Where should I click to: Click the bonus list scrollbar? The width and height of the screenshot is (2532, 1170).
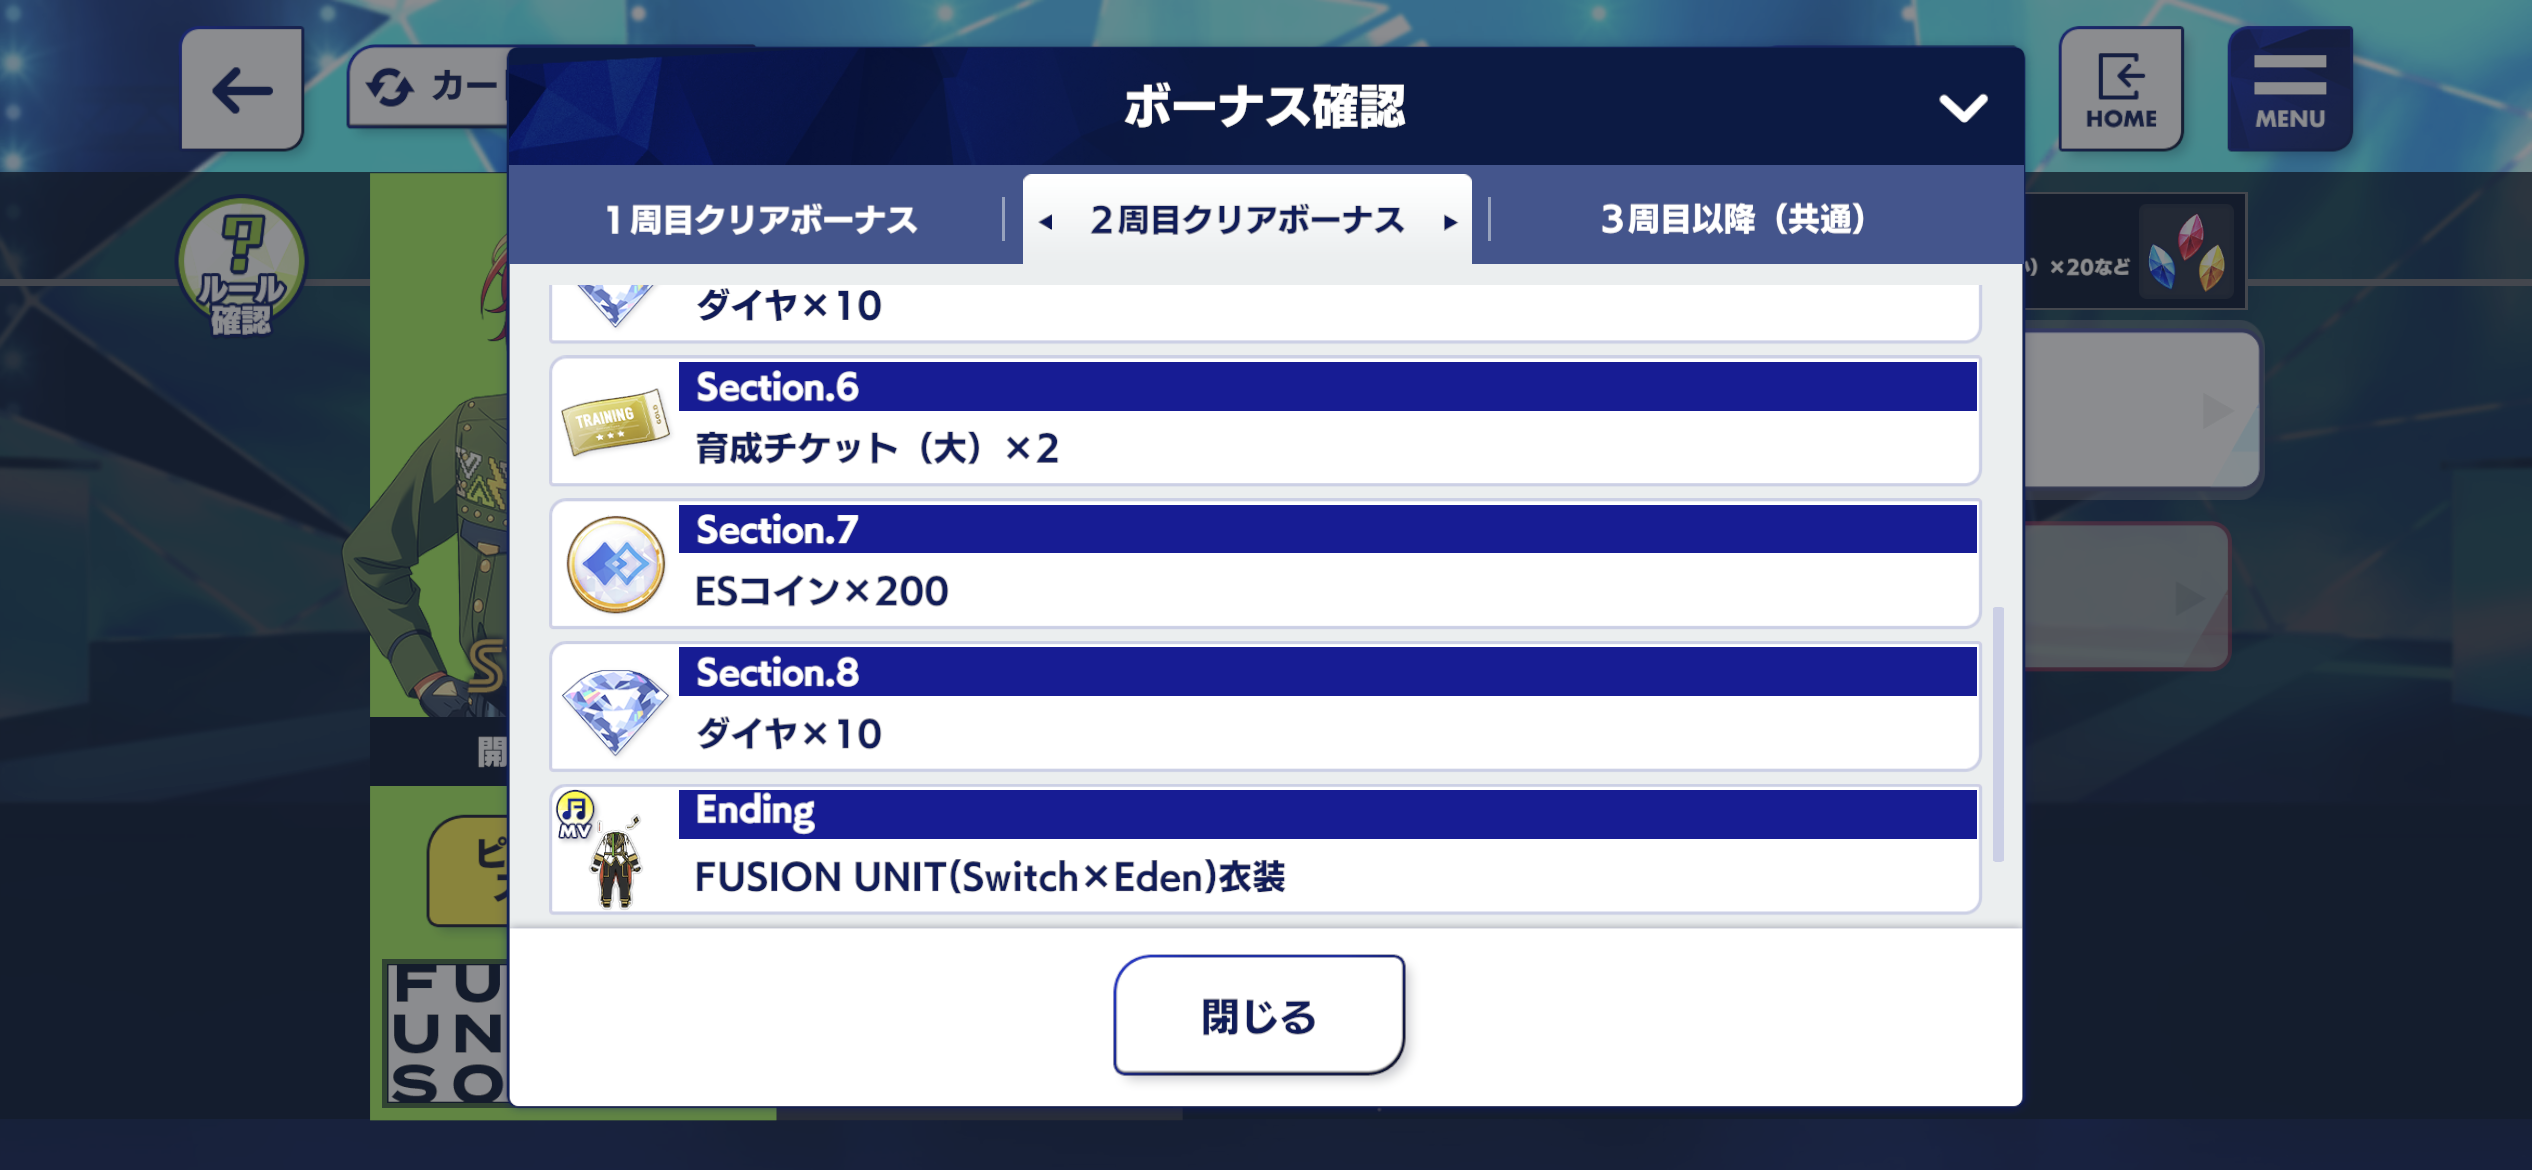[1998, 733]
